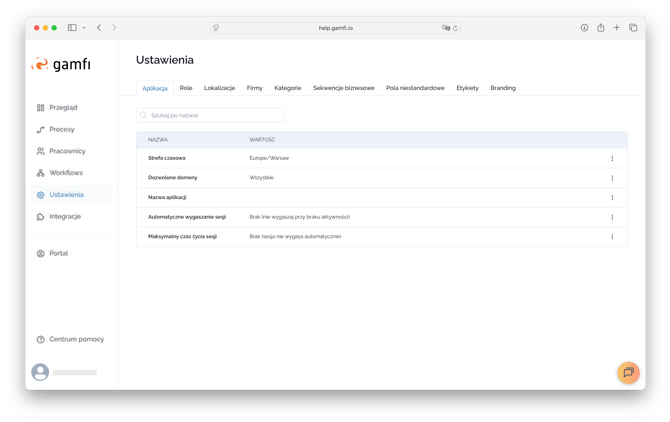Click the Przegląd dashboard icon in sidebar
Screen dimensions: 670x422
click(41, 107)
